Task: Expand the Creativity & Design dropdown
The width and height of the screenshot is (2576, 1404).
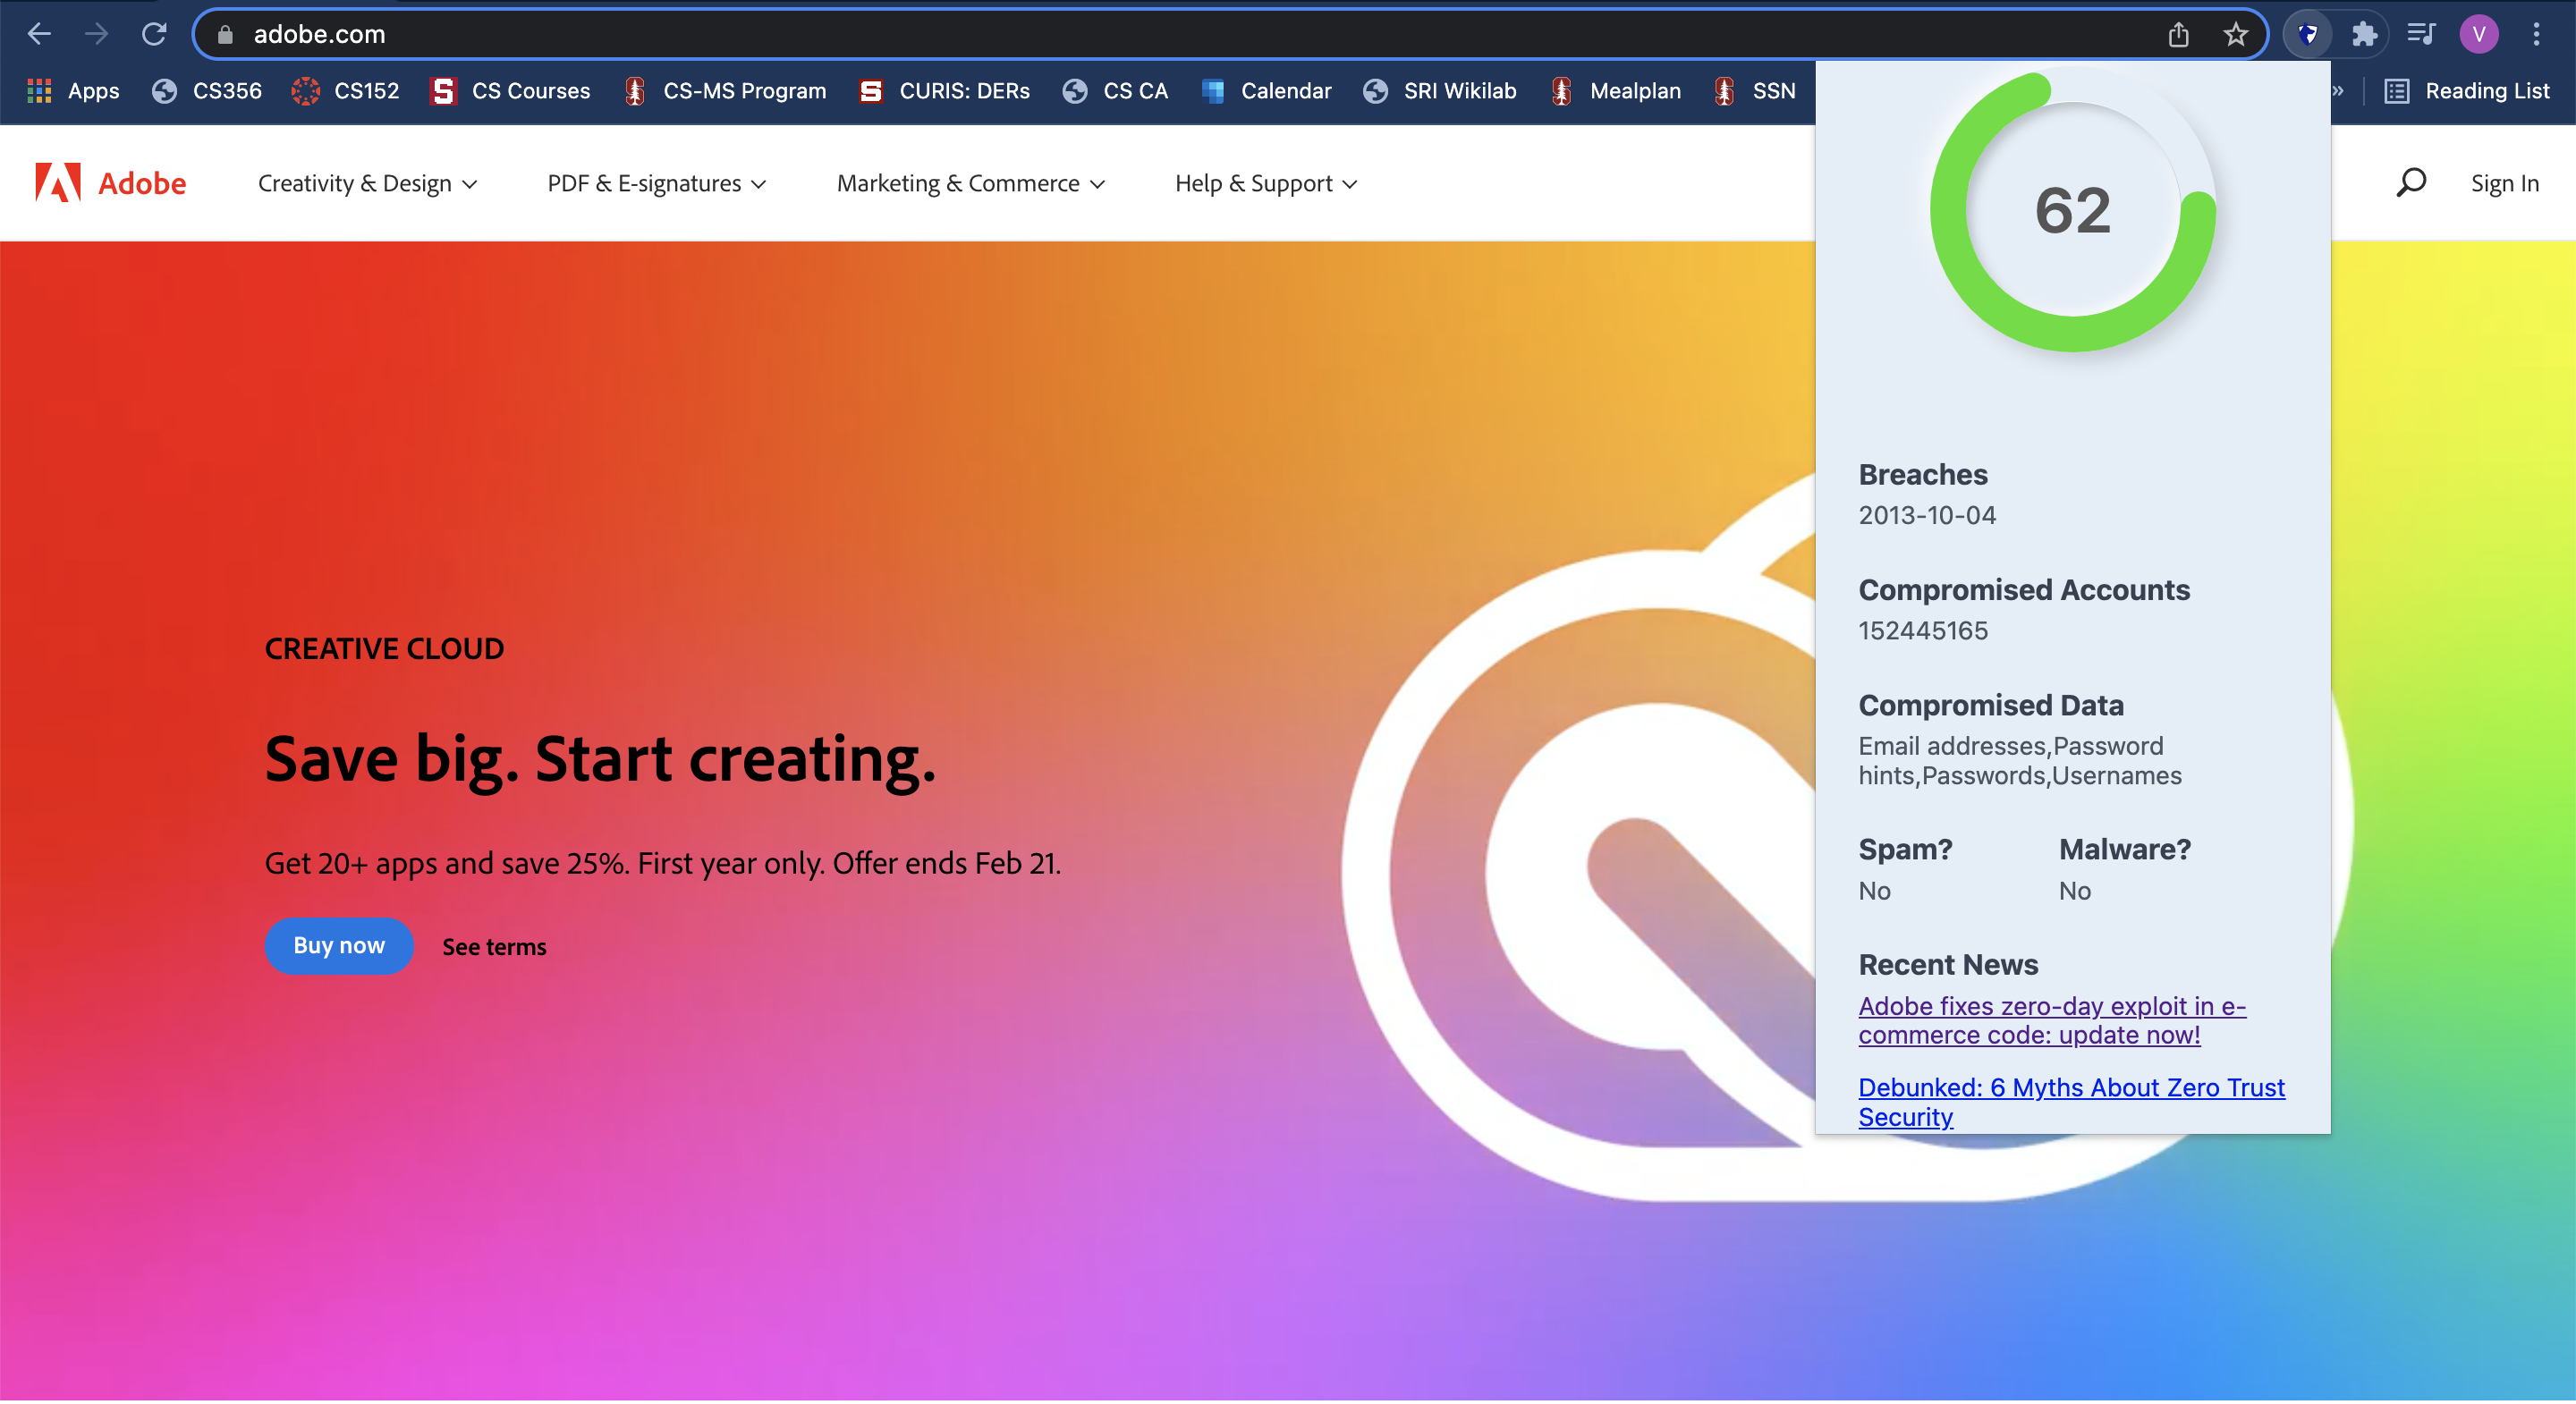Action: 367,184
